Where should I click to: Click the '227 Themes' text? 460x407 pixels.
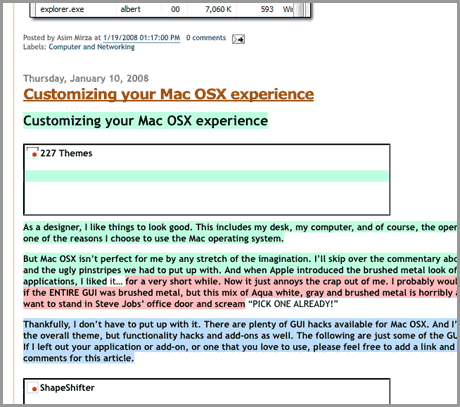66,153
